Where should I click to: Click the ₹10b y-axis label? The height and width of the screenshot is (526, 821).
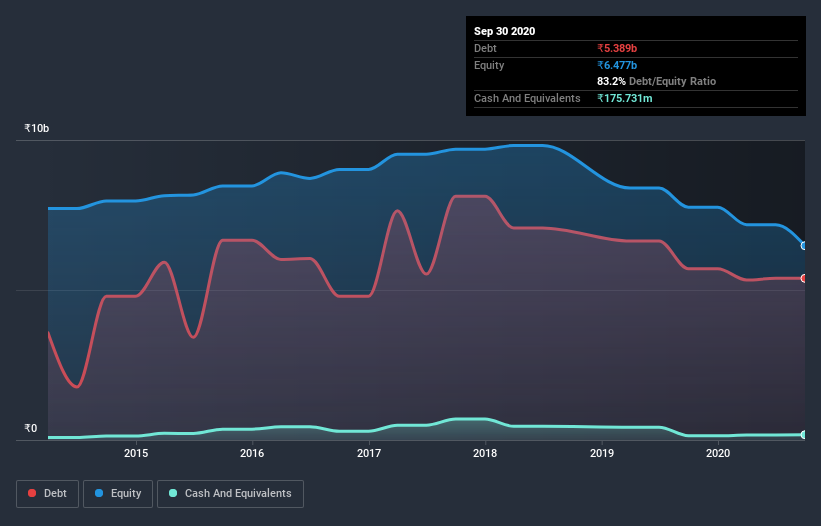37,128
